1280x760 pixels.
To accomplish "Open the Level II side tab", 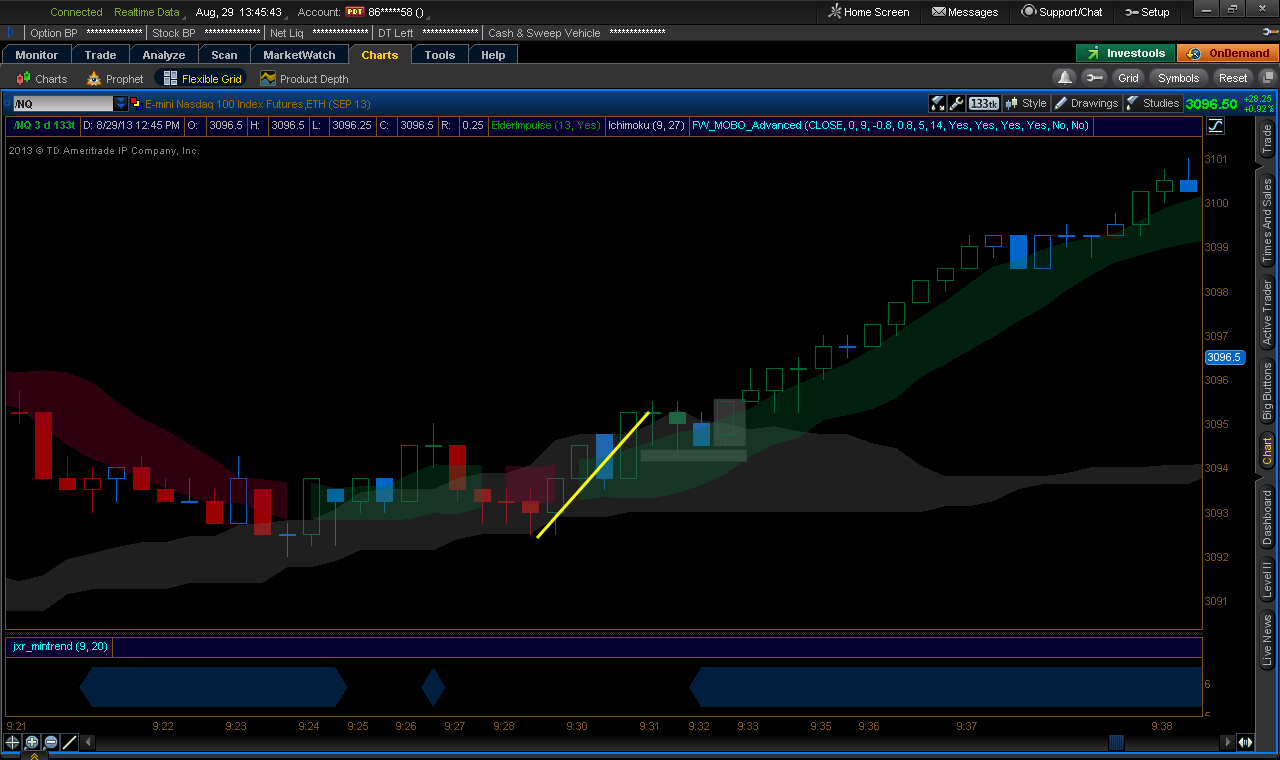I will [x=1267, y=580].
